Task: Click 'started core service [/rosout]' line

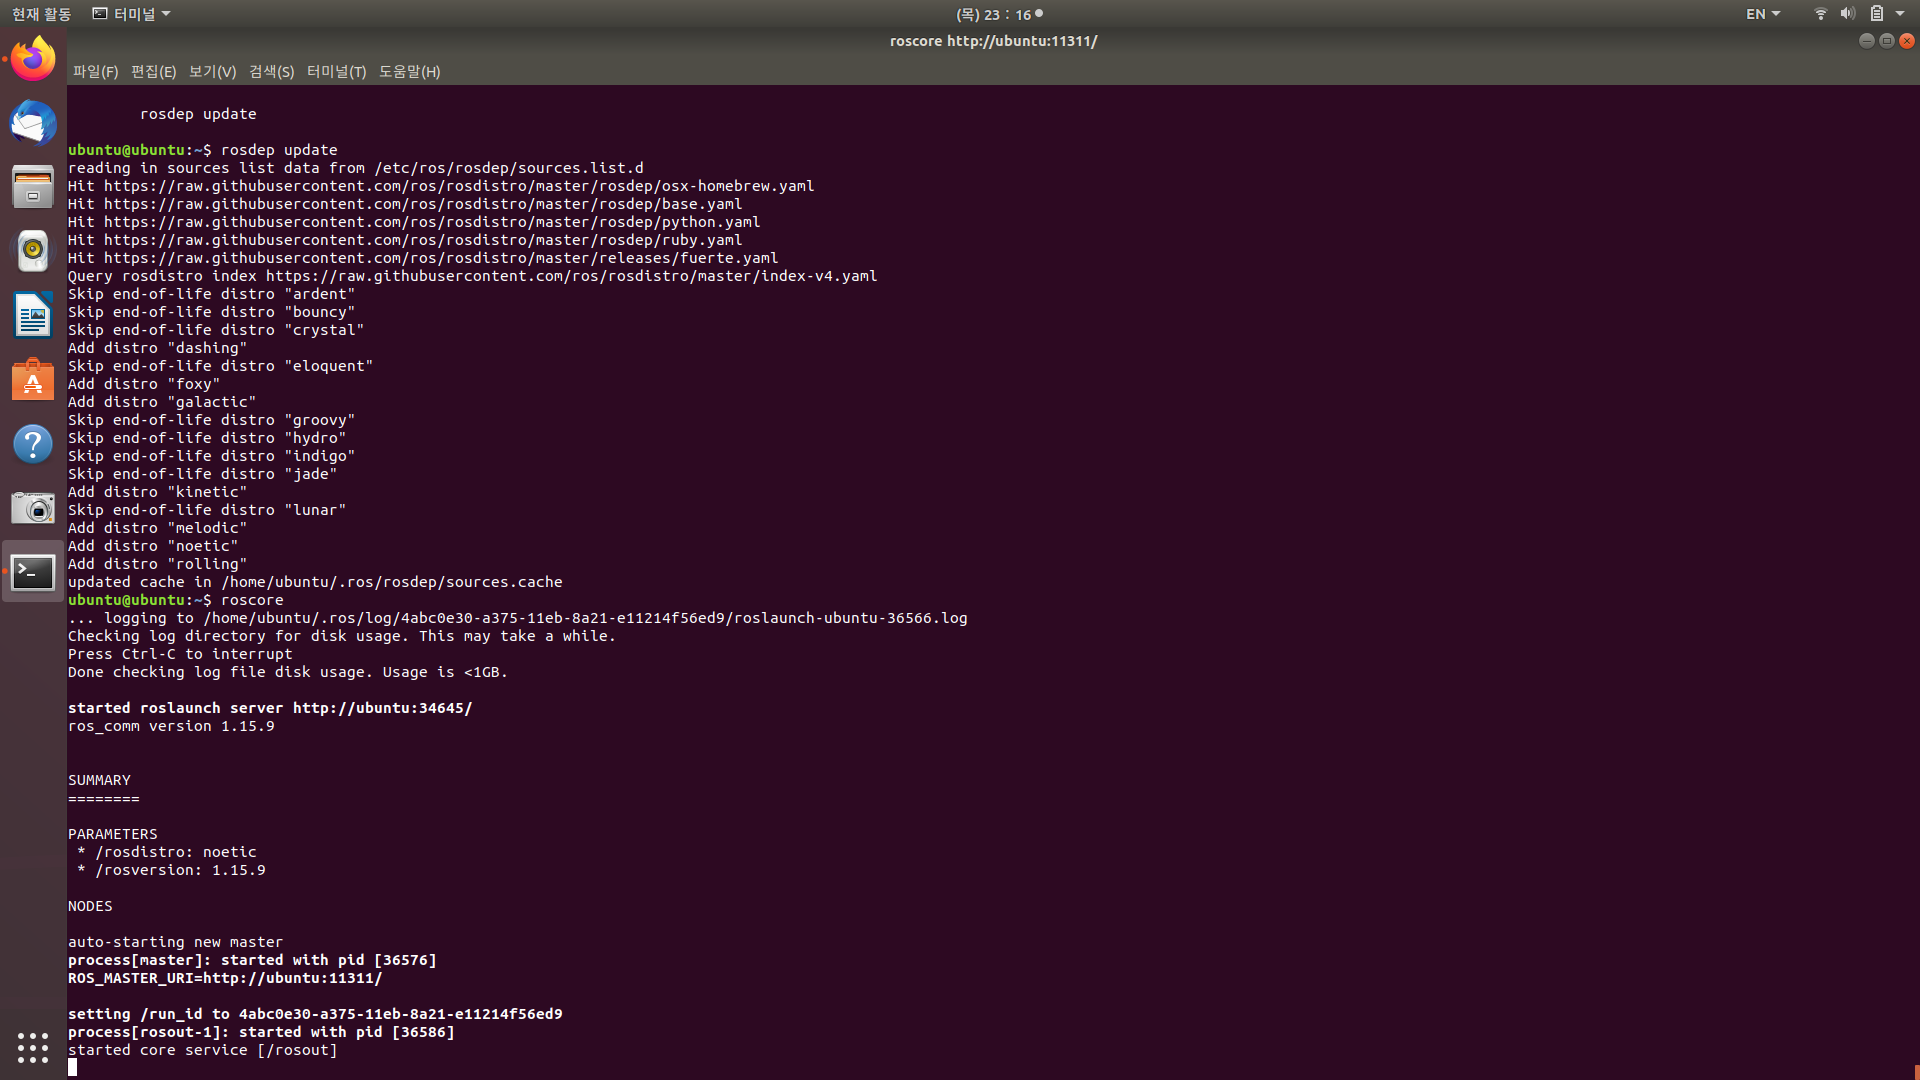Action: tap(203, 1050)
